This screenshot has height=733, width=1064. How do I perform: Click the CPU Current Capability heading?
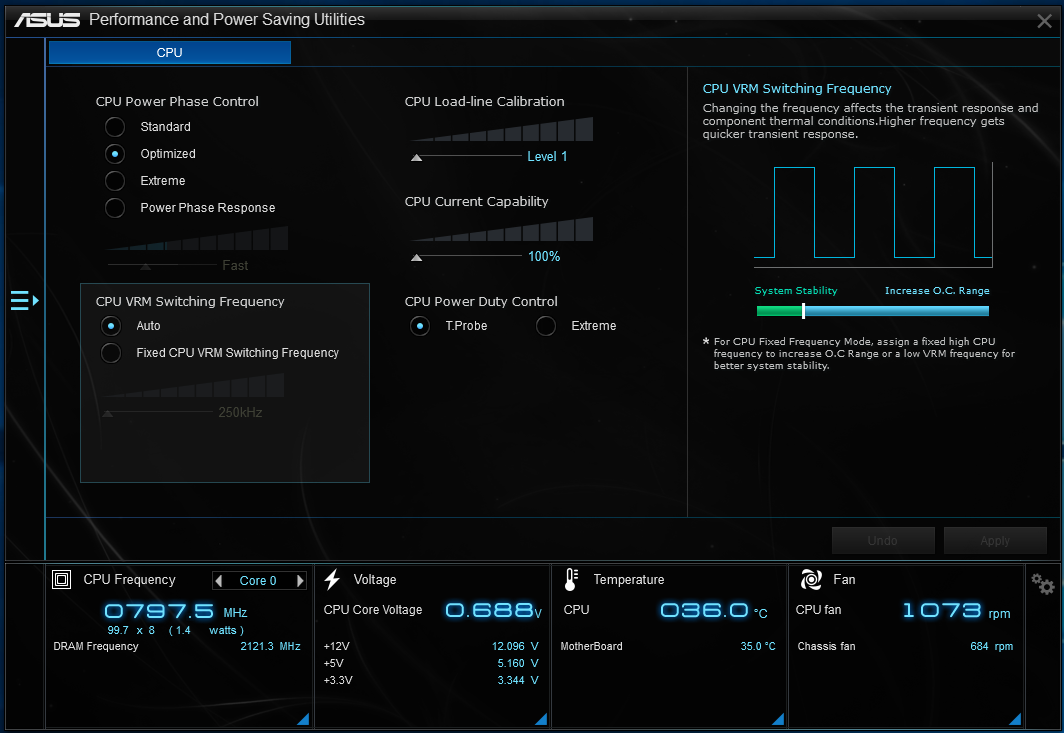pyautogui.click(x=476, y=202)
